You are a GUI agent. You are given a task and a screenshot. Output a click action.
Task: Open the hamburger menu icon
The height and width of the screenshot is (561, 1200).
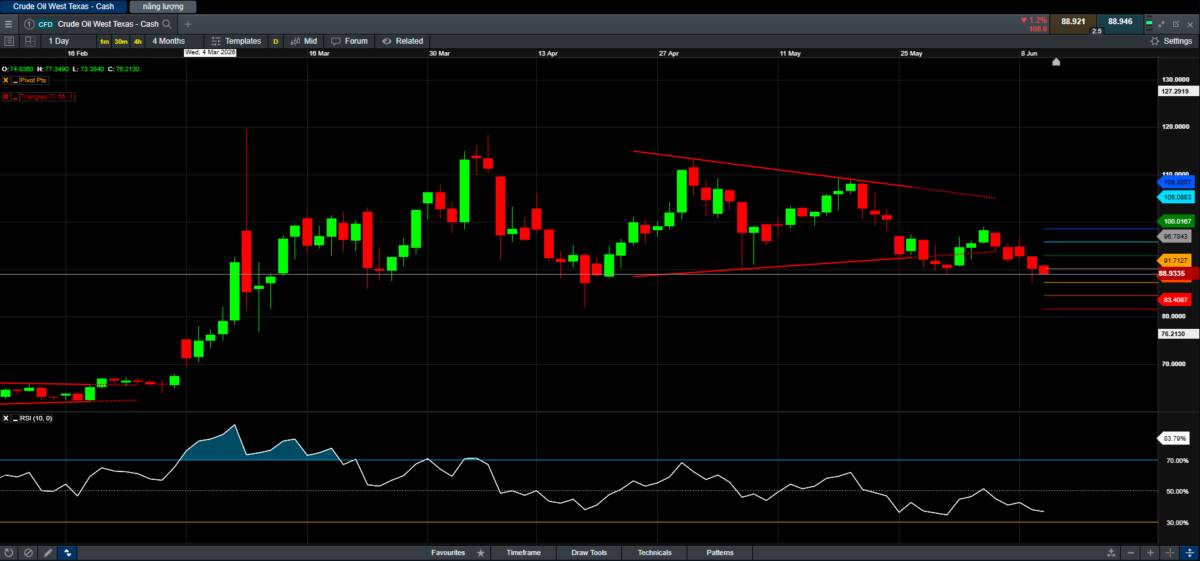7,23
